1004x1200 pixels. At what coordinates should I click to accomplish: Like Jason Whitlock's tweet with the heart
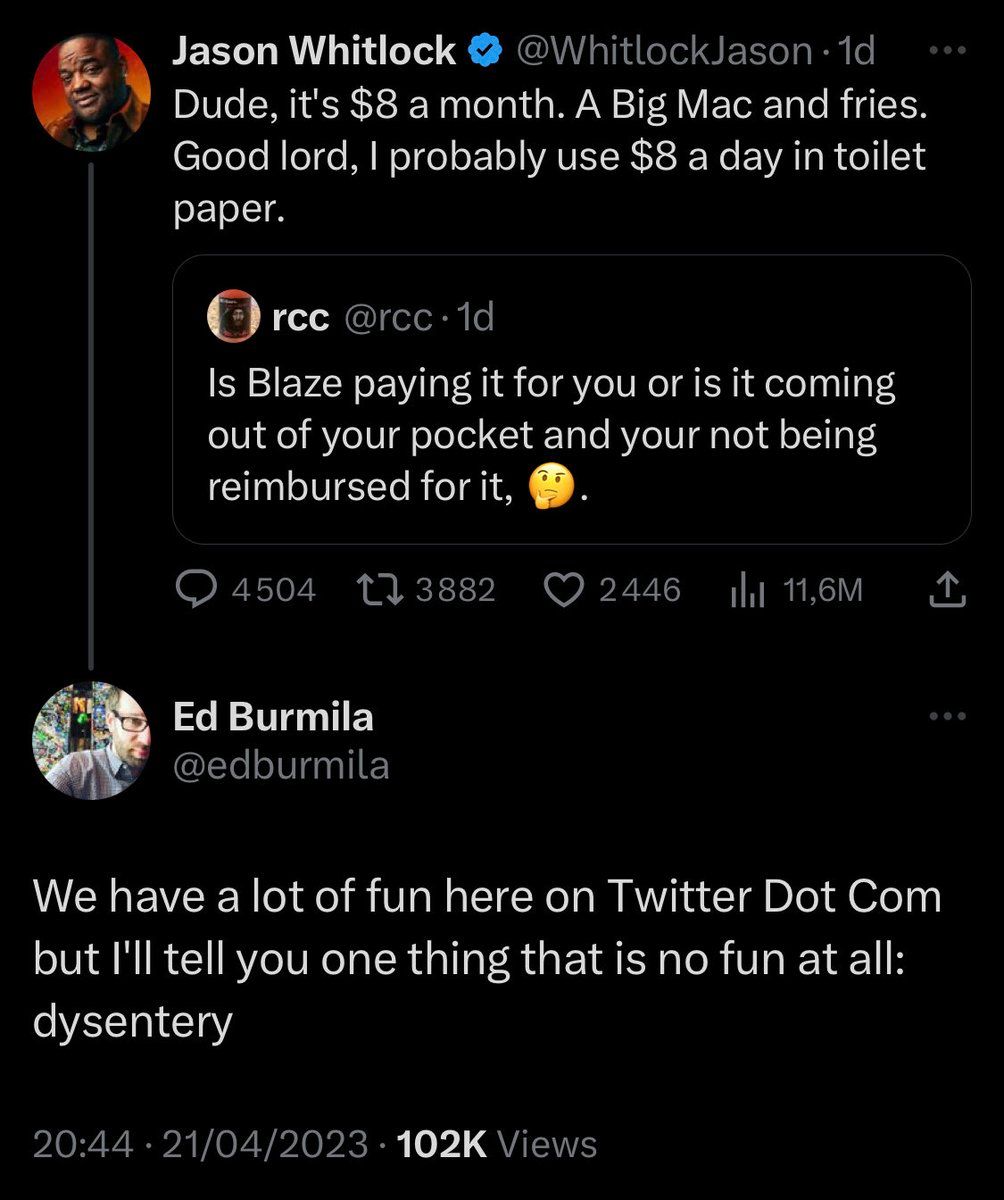(562, 591)
